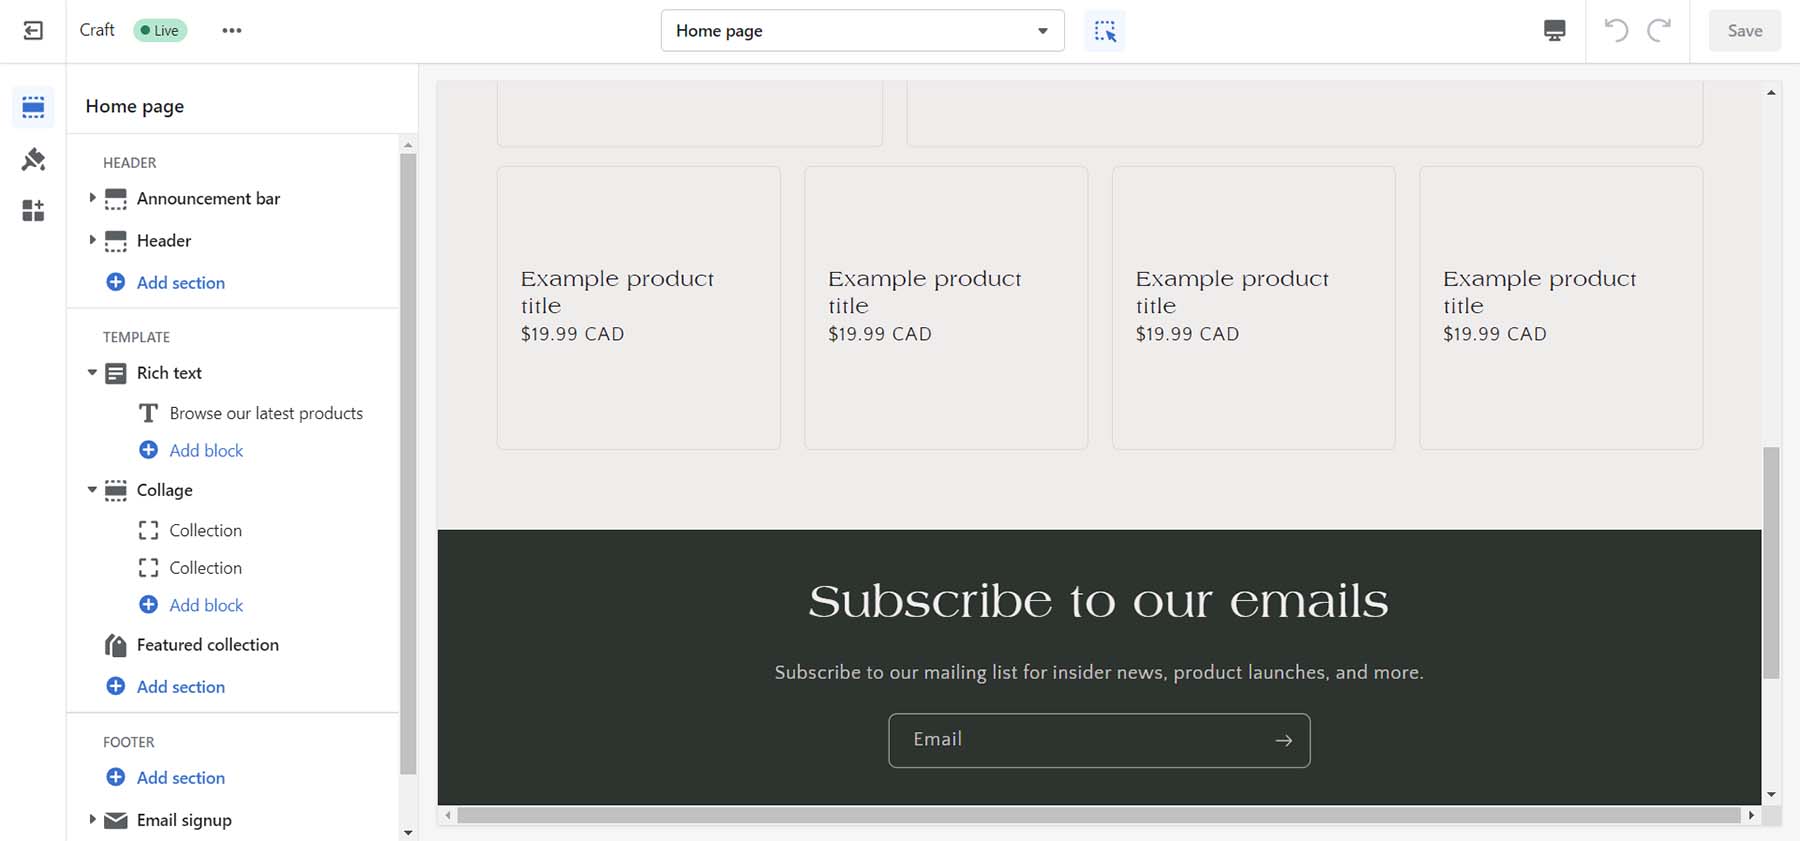Click the second Collection block frame icon
The image size is (1800, 841).
pos(148,568)
